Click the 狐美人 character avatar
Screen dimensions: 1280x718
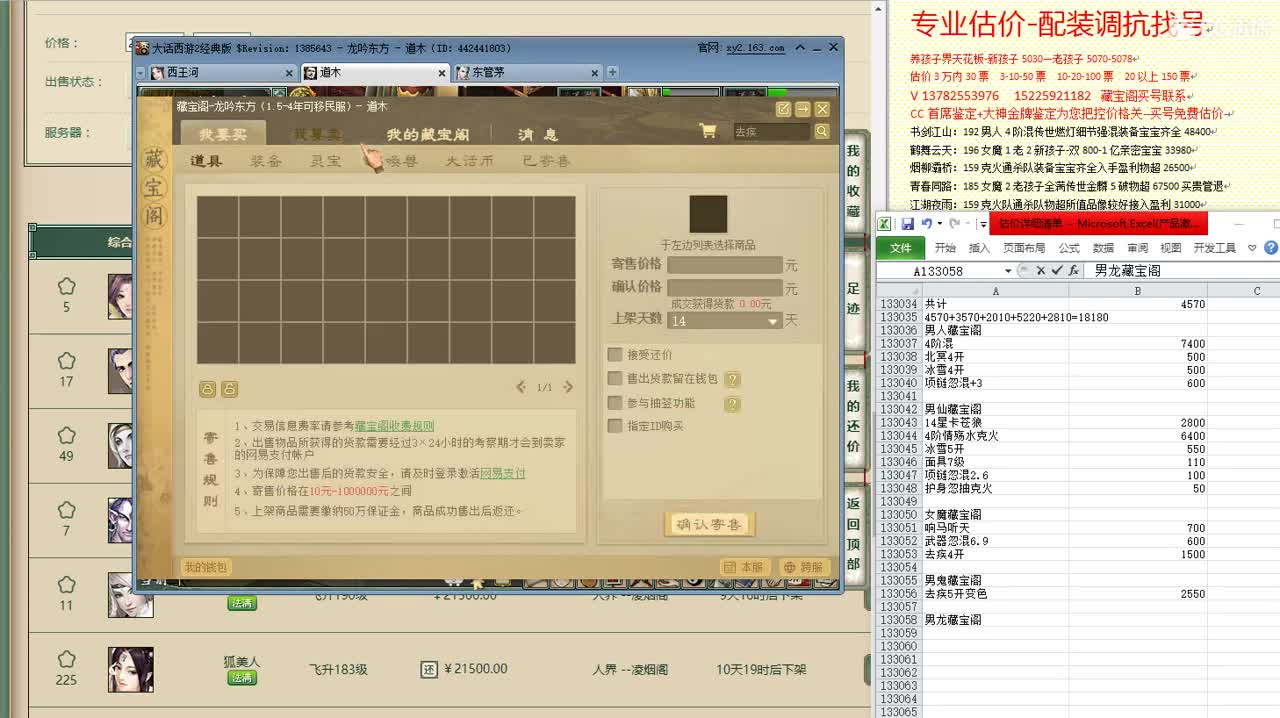131,669
